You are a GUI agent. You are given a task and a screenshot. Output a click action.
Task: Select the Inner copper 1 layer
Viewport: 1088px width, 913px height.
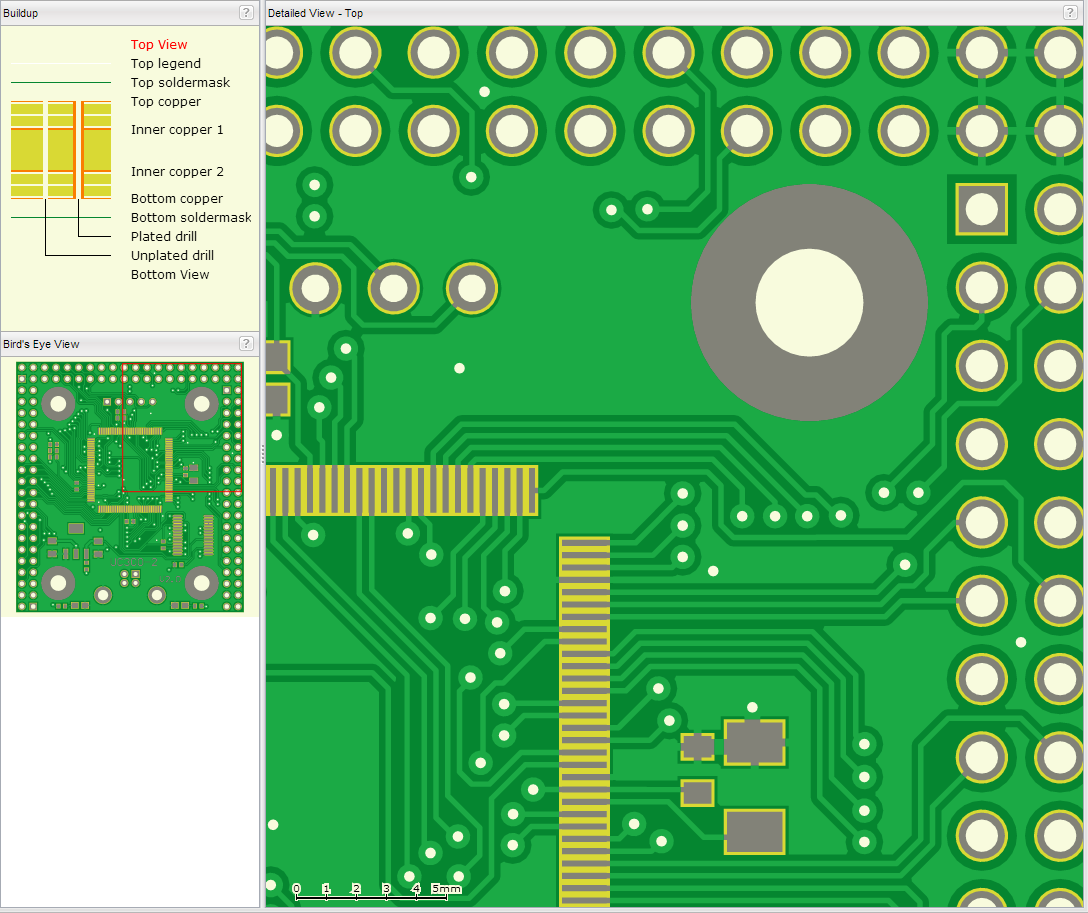tap(177, 130)
